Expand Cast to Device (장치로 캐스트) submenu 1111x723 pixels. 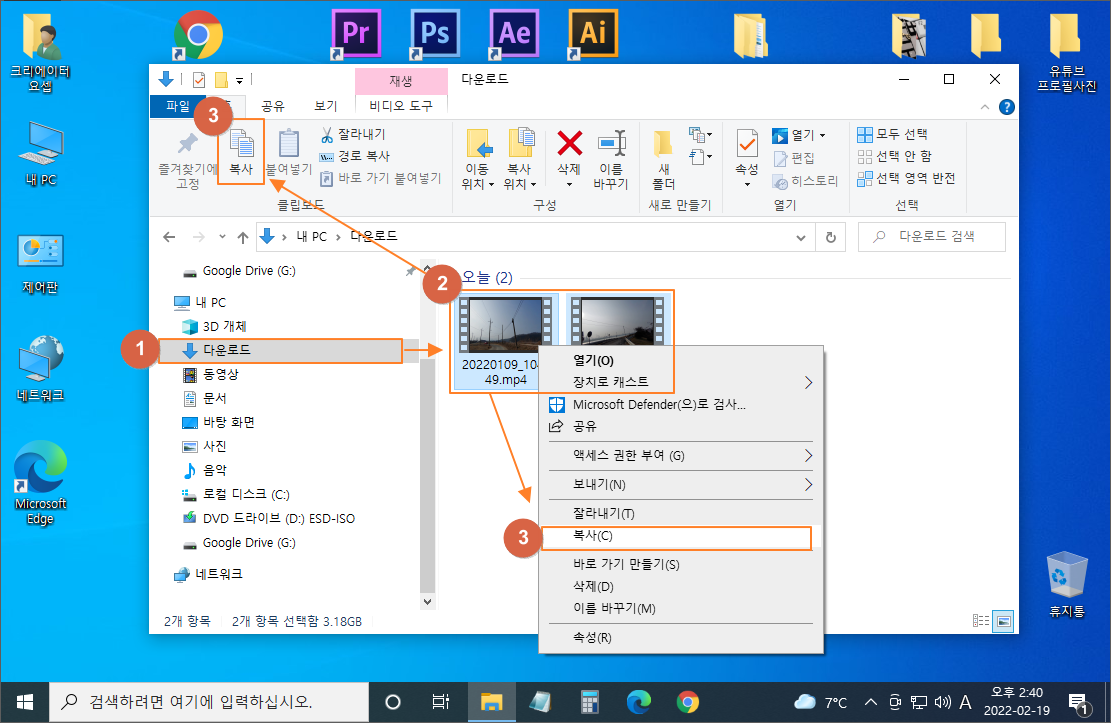point(681,382)
